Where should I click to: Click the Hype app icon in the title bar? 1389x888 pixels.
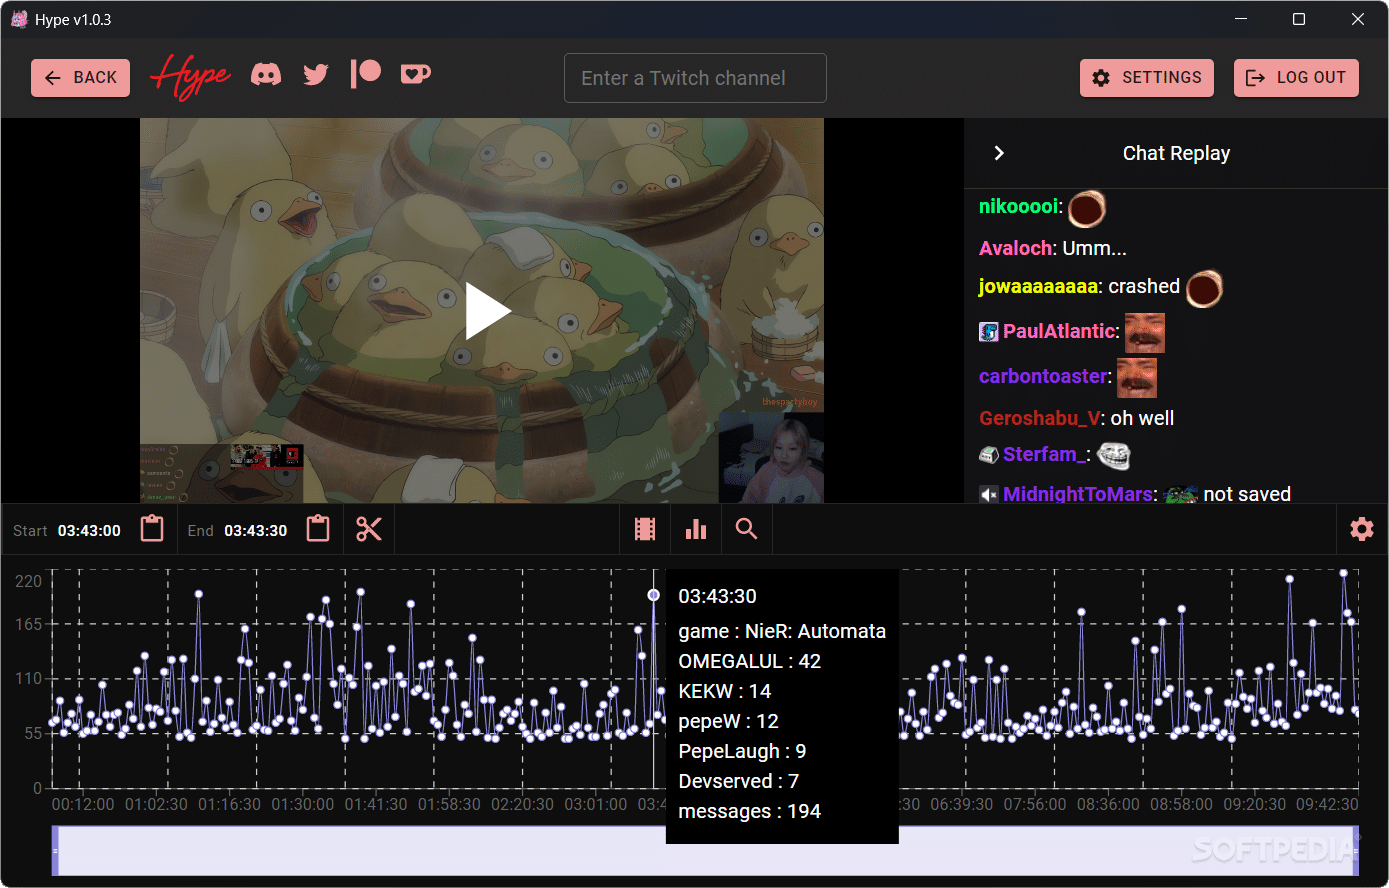coord(19,19)
